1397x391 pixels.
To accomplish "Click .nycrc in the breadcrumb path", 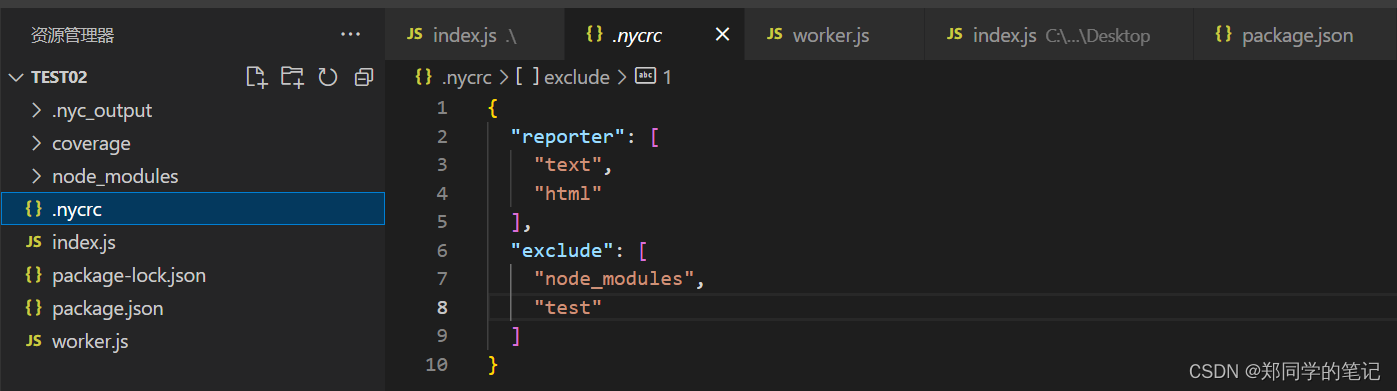I will click(466, 77).
